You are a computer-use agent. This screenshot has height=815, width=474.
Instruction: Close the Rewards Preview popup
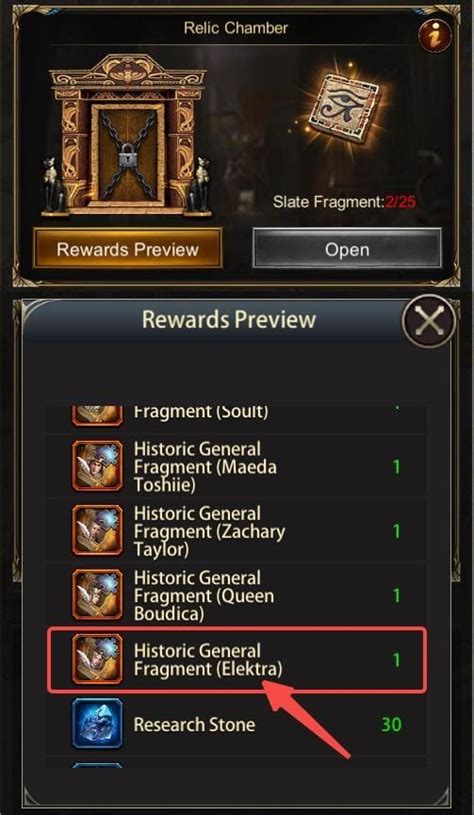(429, 321)
